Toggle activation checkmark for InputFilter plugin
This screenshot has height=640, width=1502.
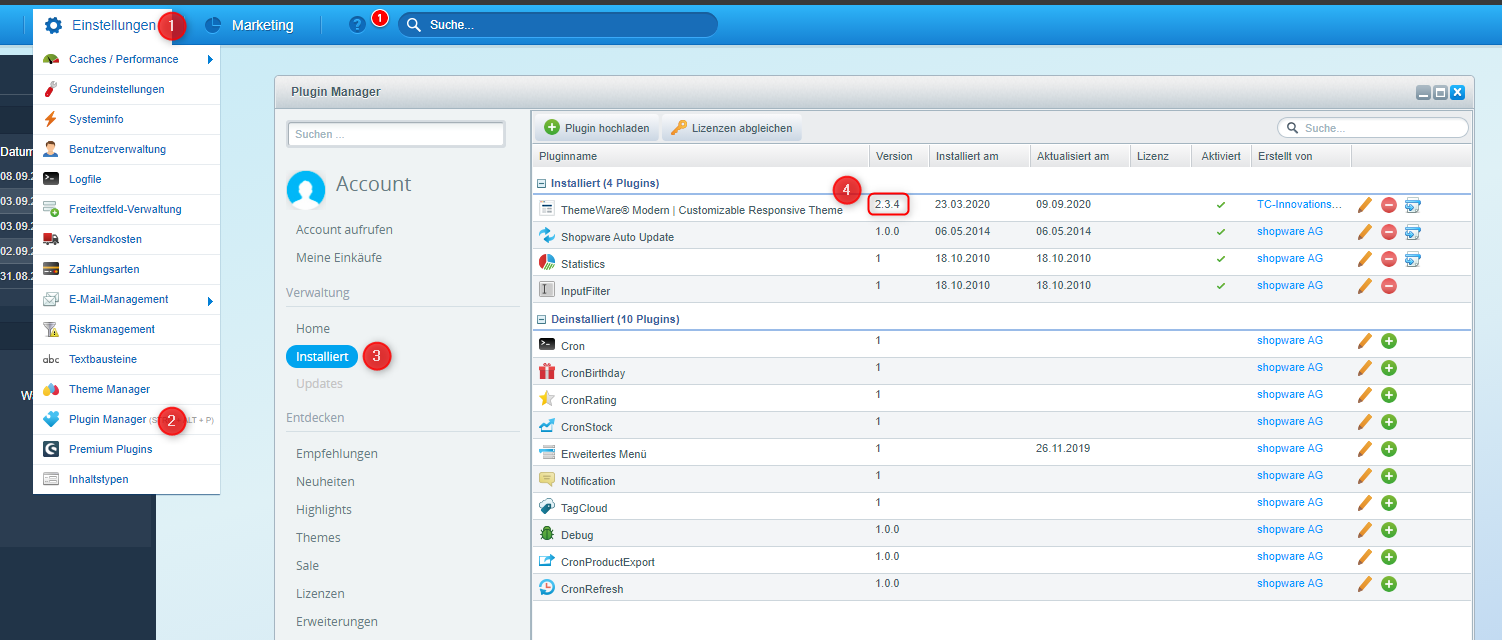[1221, 285]
